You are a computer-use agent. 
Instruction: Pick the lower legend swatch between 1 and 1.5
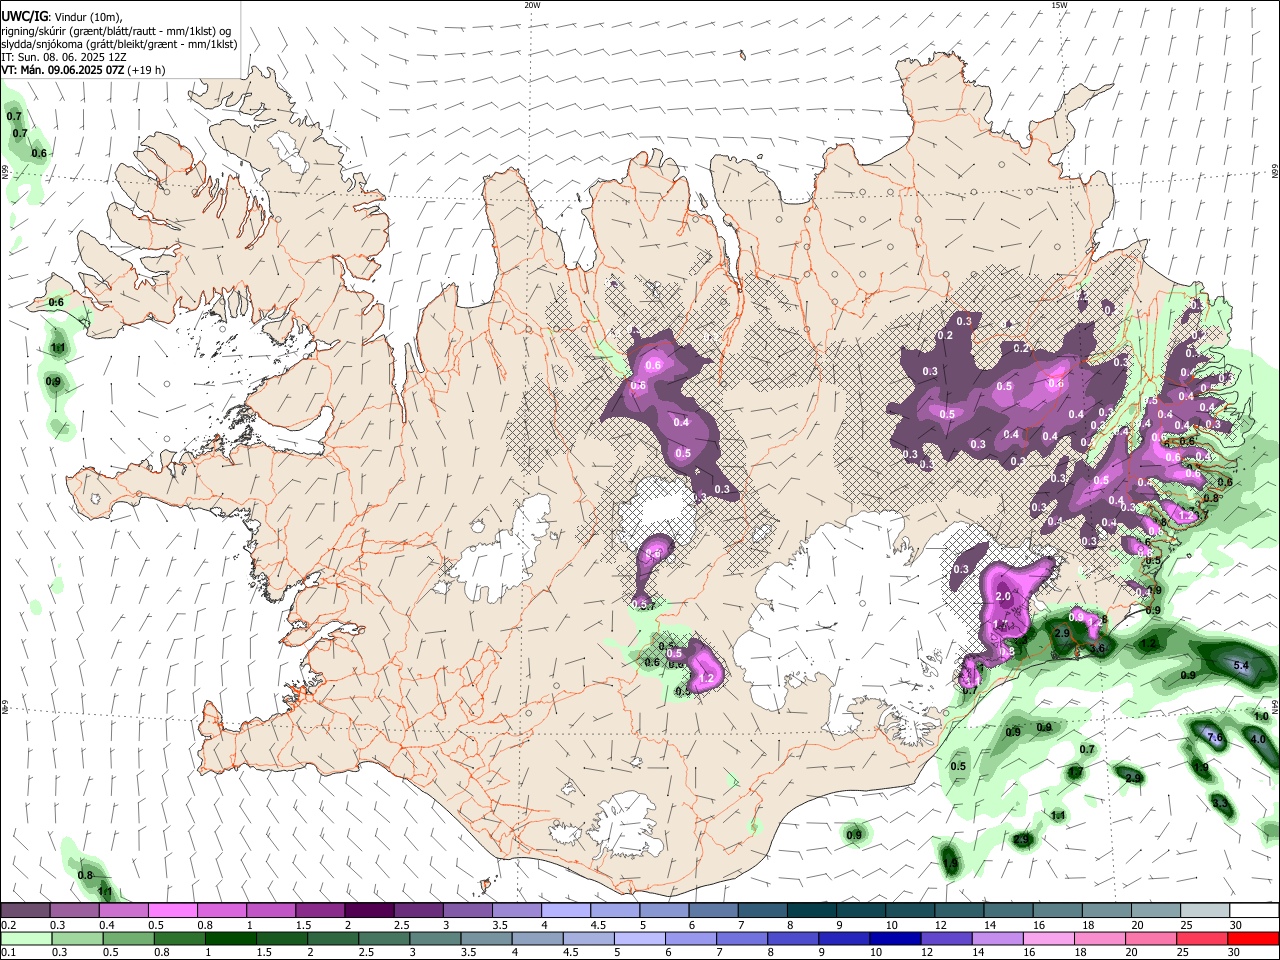click(x=230, y=939)
